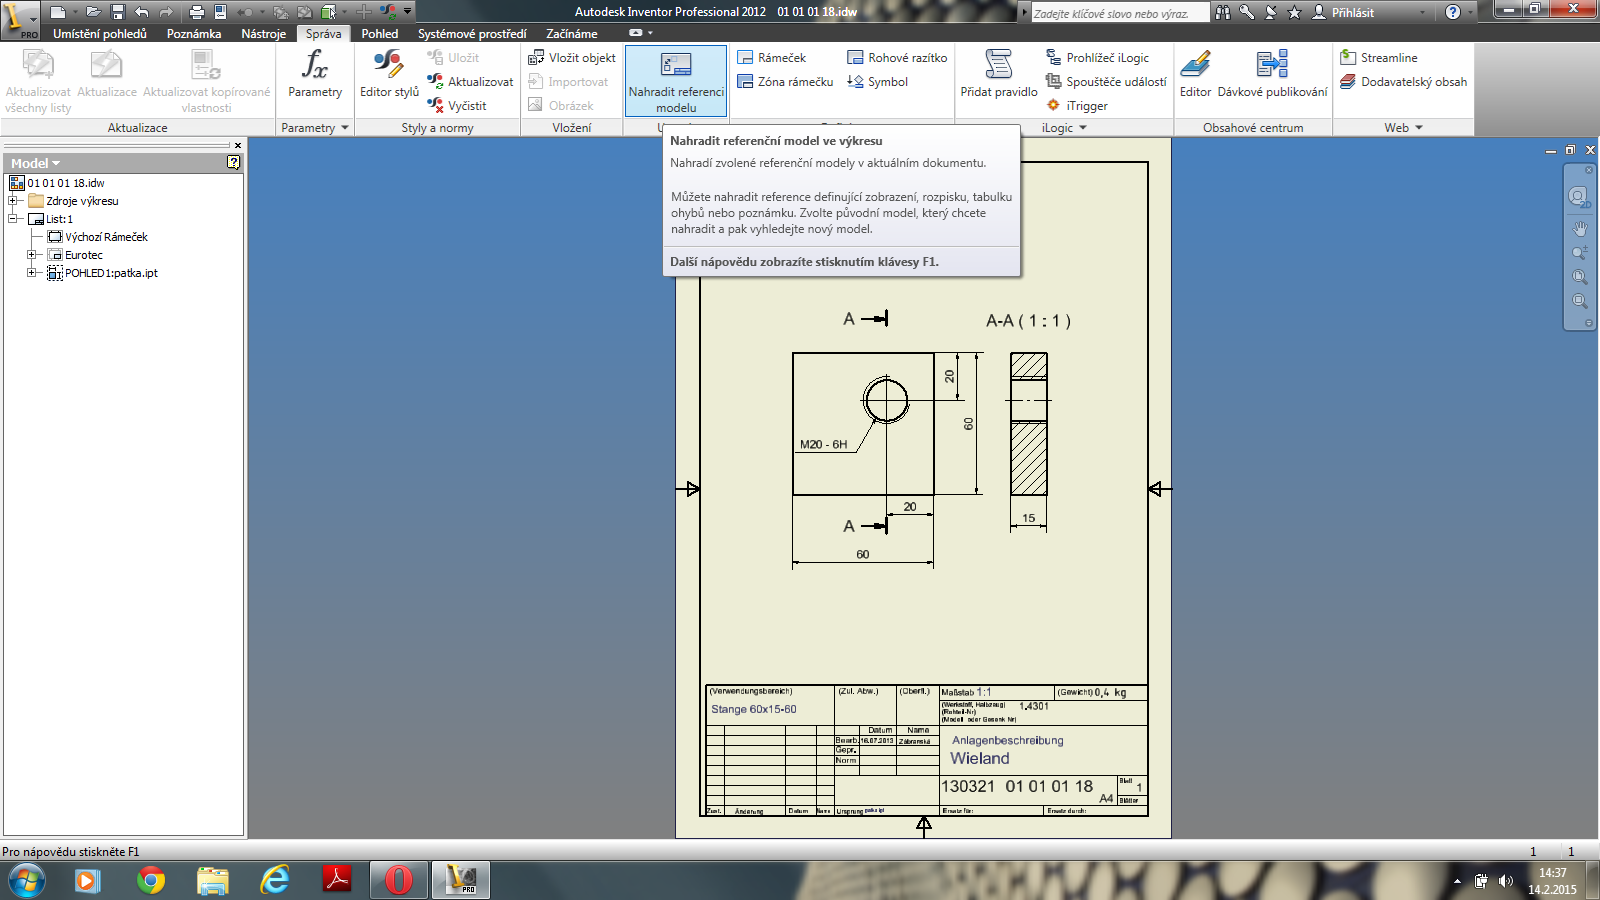Collapse the List:1 tree node
1600x900 pixels.
(x=13, y=219)
